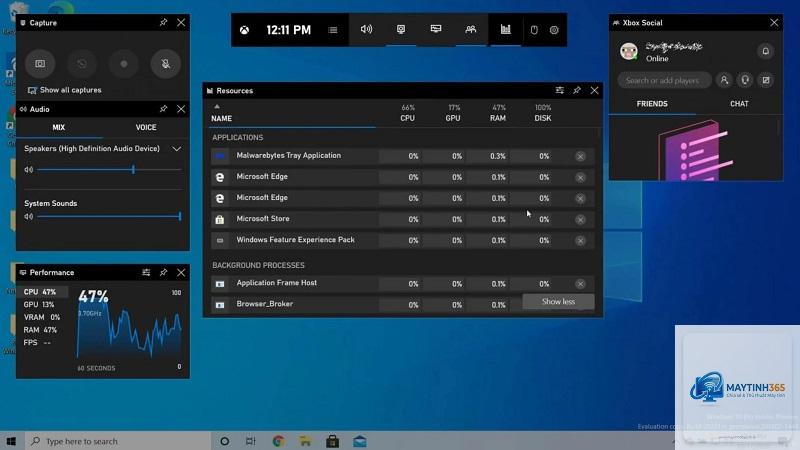The image size is (800, 450).
Task: Pin the Performance widget
Action: tap(163, 272)
